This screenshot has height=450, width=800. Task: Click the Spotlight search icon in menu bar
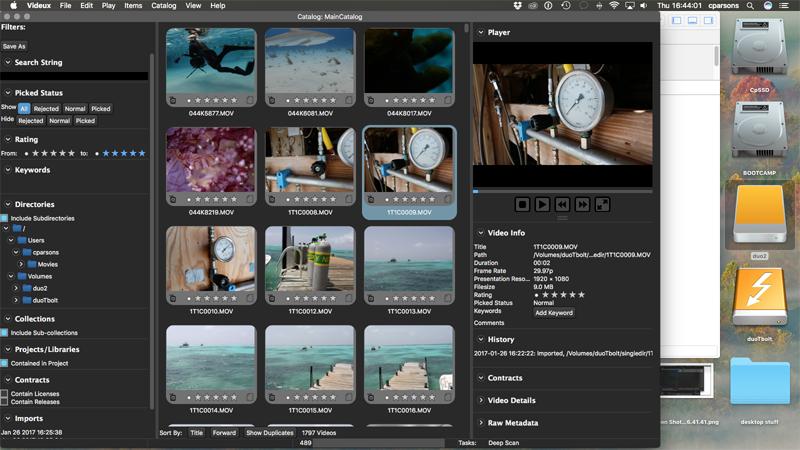coord(747,6)
